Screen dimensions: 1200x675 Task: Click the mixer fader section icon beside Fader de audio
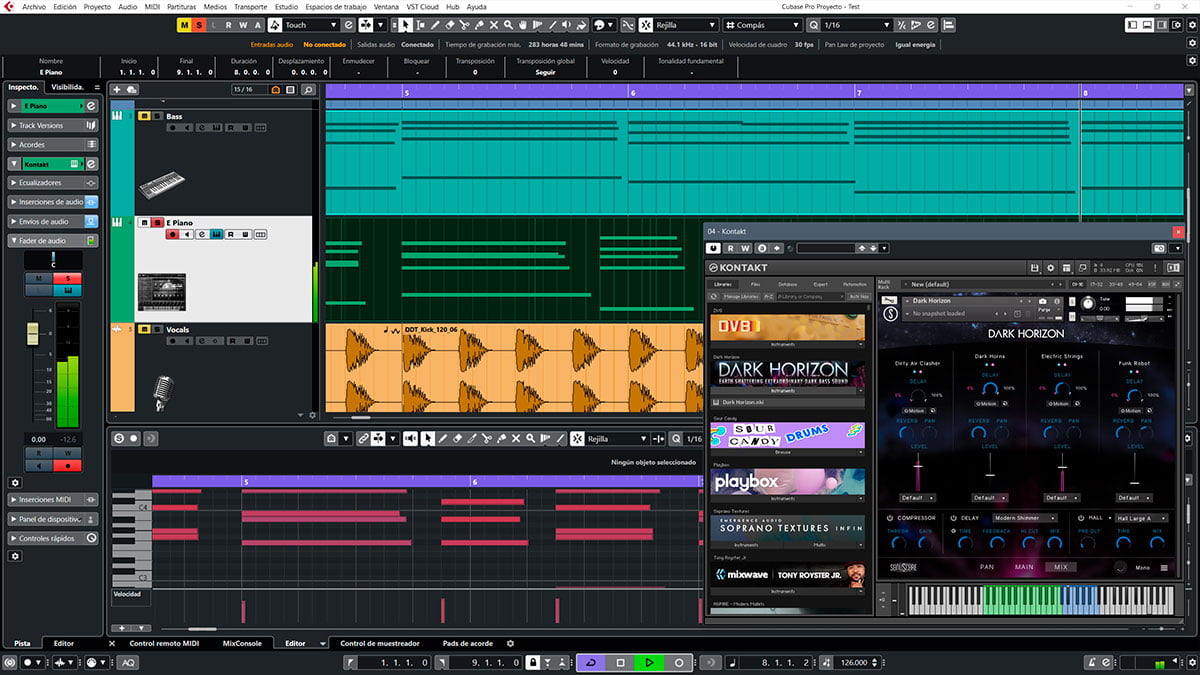click(x=91, y=241)
